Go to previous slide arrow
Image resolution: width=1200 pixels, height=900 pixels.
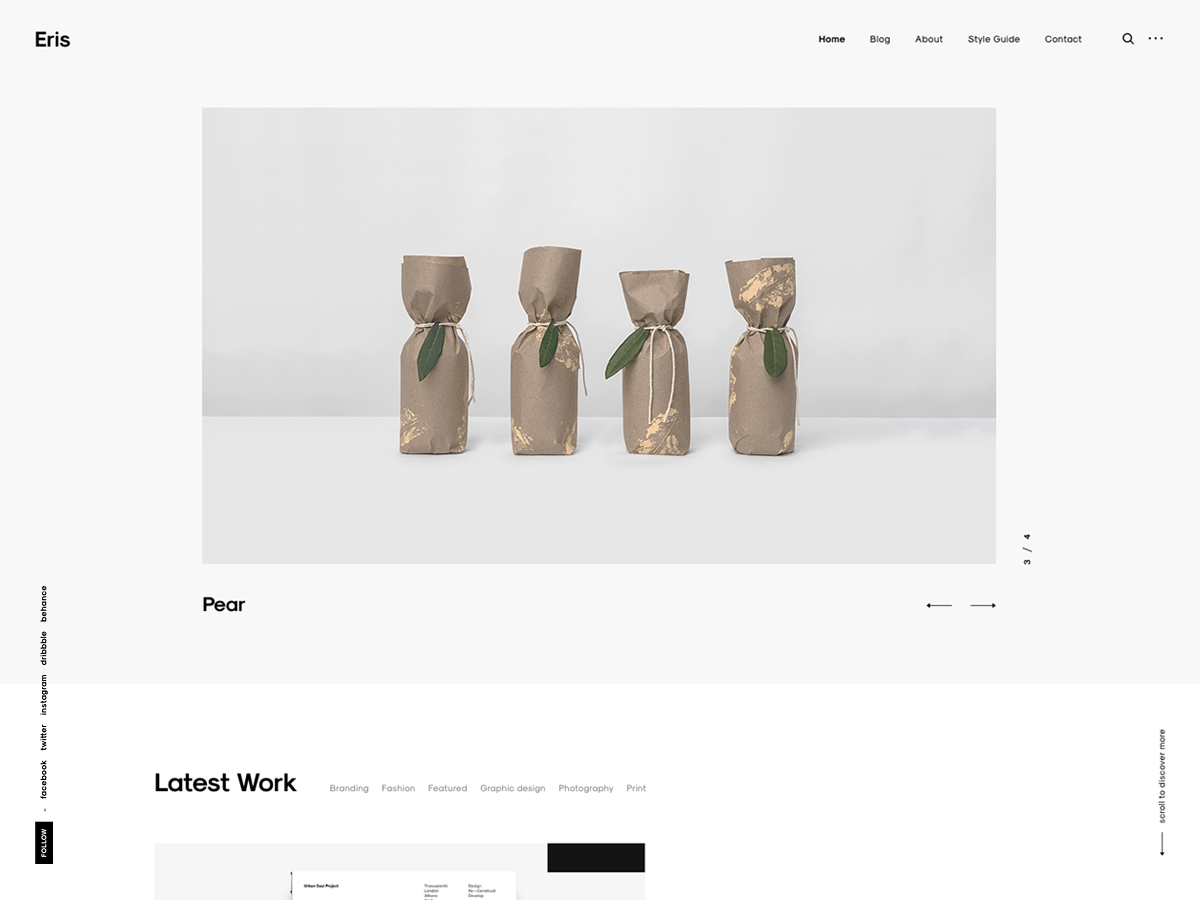pyautogui.click(x=939, y=605)
